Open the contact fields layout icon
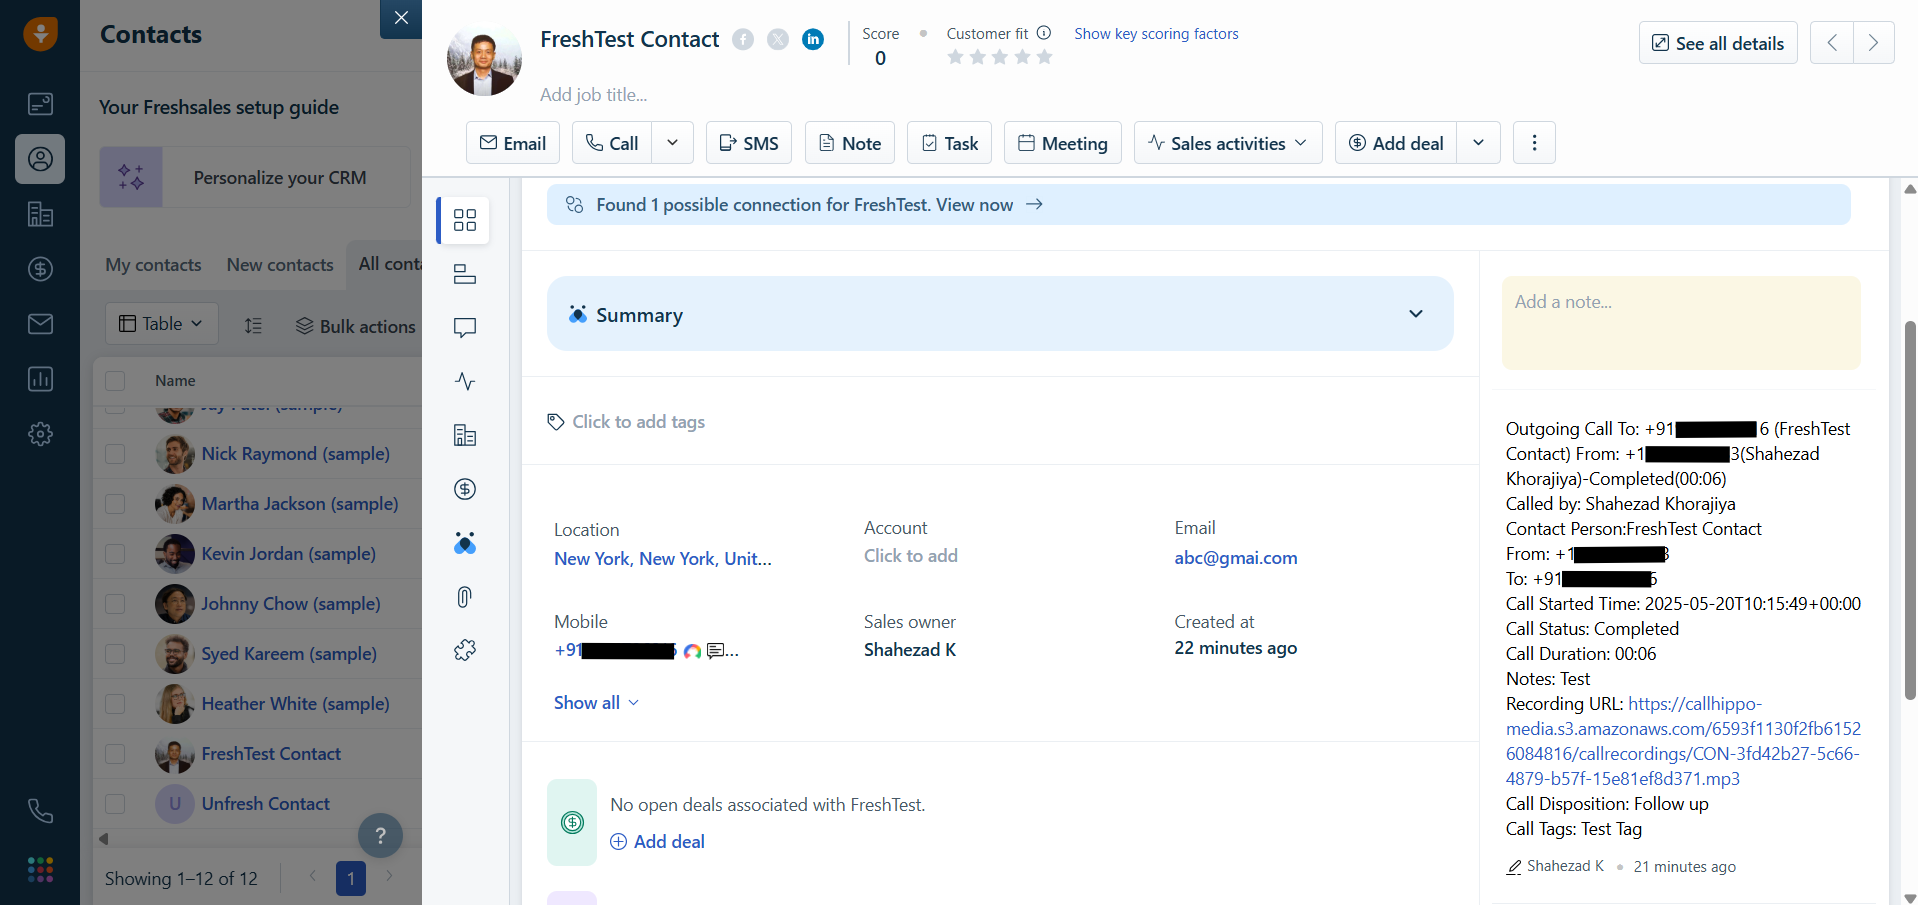 click(x=465, y=274)
